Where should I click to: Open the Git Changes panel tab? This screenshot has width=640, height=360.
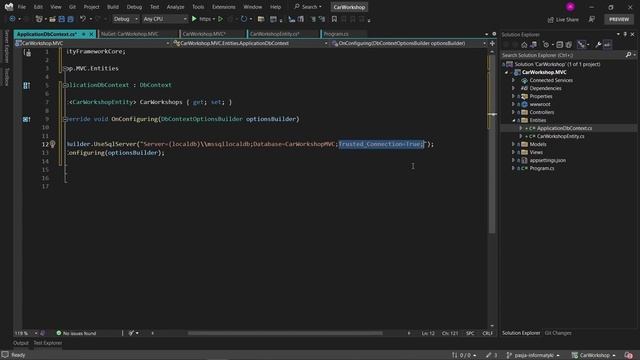point(558,333)
